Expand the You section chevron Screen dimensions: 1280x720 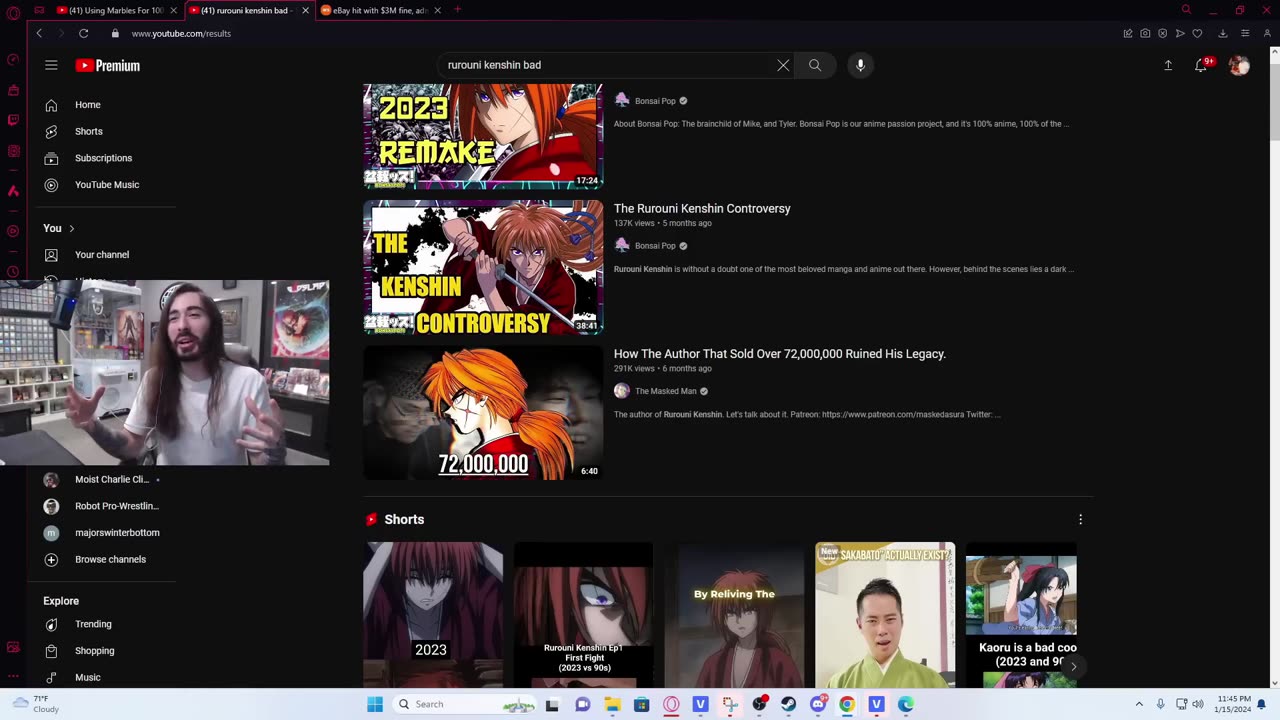click(71, 228)
